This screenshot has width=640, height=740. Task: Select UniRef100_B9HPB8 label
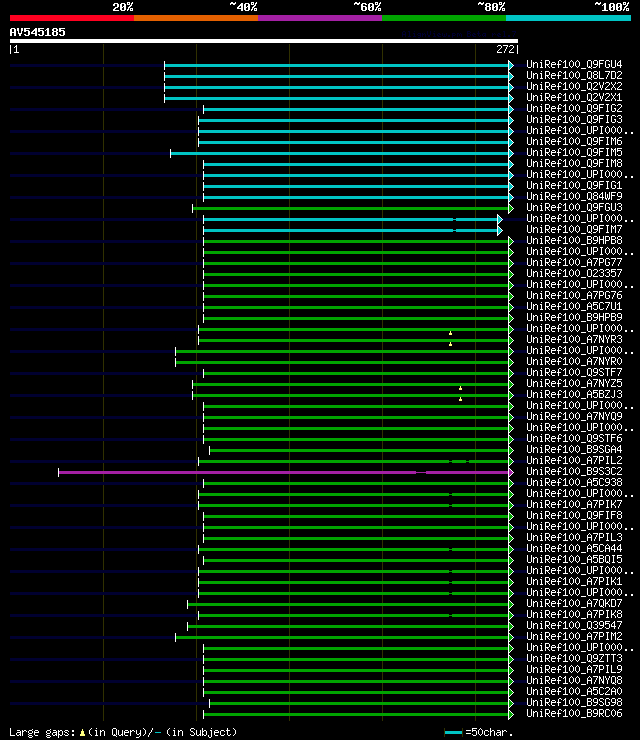(x=574, y=240)
